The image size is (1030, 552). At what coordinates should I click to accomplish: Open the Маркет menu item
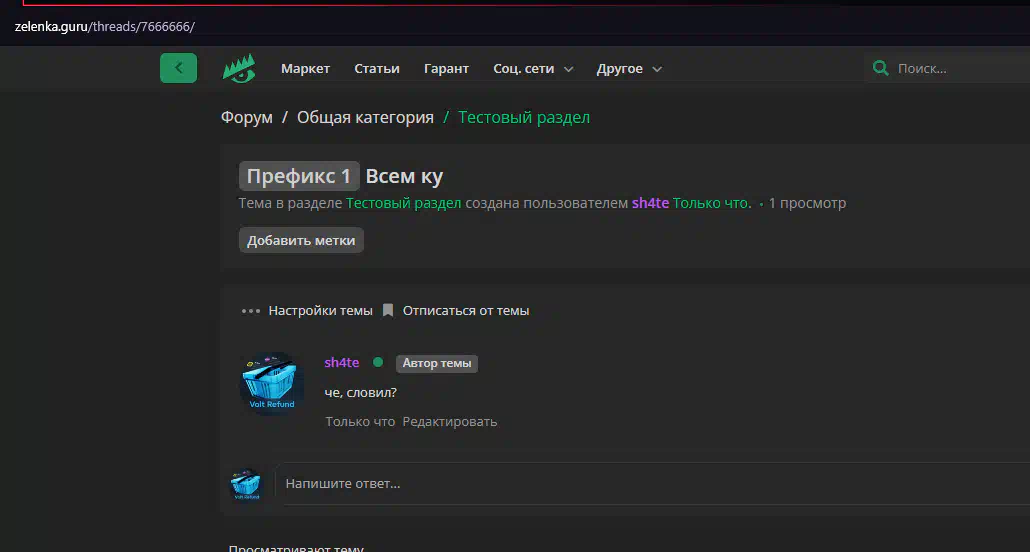point(305,68)
